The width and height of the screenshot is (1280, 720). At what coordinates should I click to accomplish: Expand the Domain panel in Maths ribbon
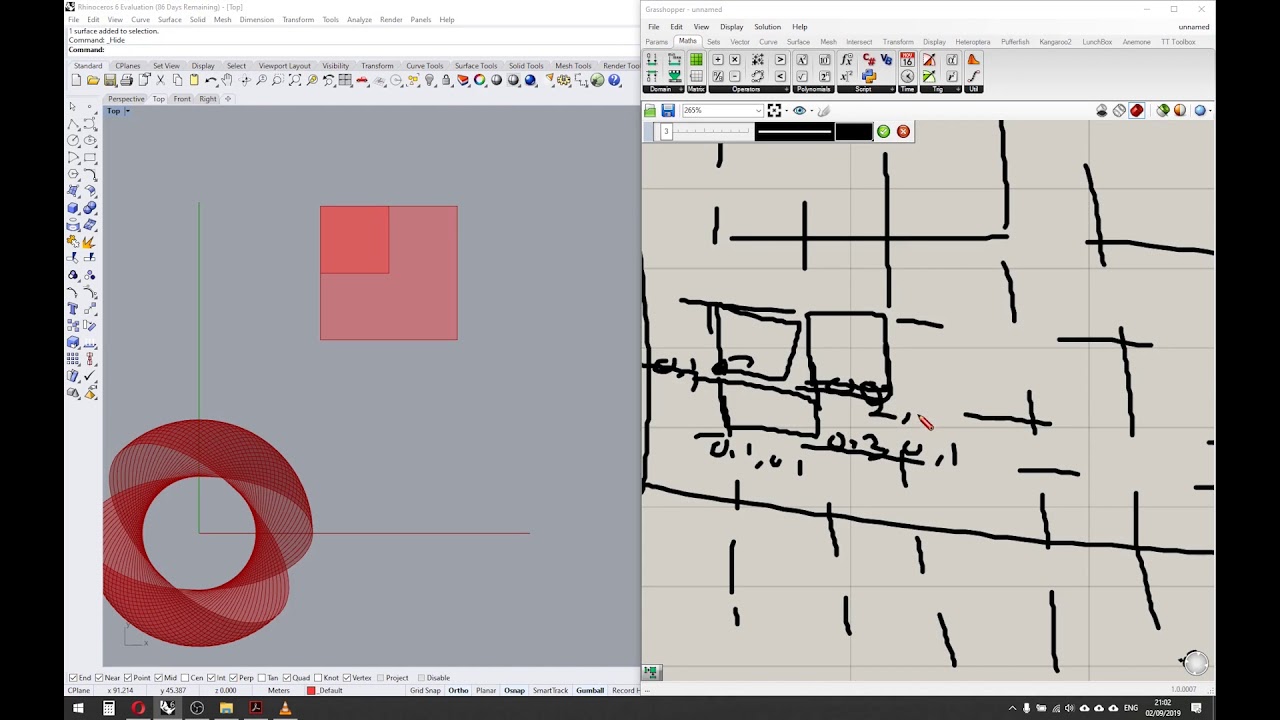point(681,89)
